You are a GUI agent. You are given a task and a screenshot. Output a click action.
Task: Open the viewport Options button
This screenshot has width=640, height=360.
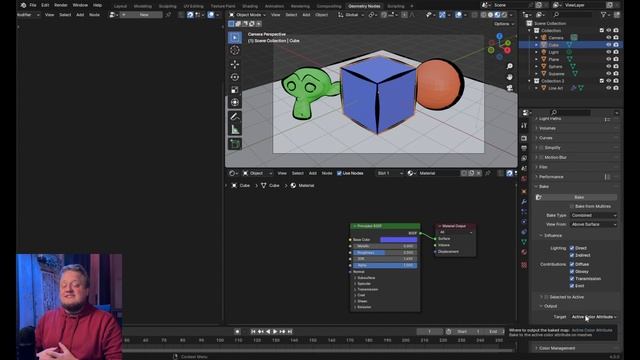(x=504, y=24)
